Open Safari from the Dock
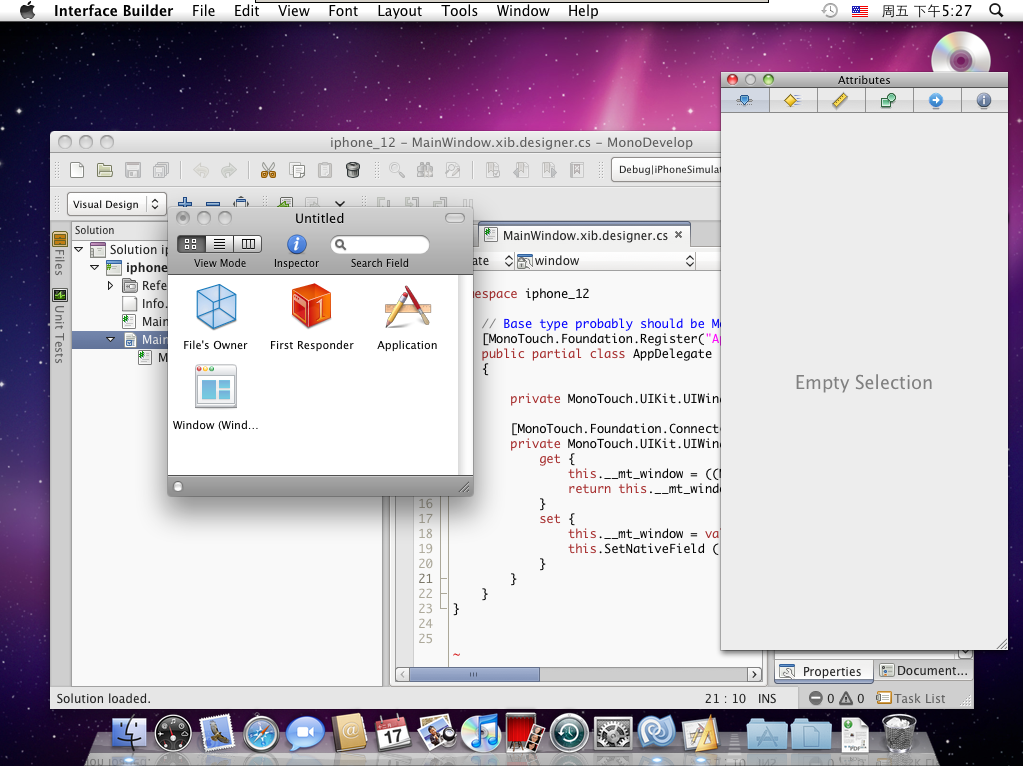Screen dimensions: 1023x766 point(261,733)
